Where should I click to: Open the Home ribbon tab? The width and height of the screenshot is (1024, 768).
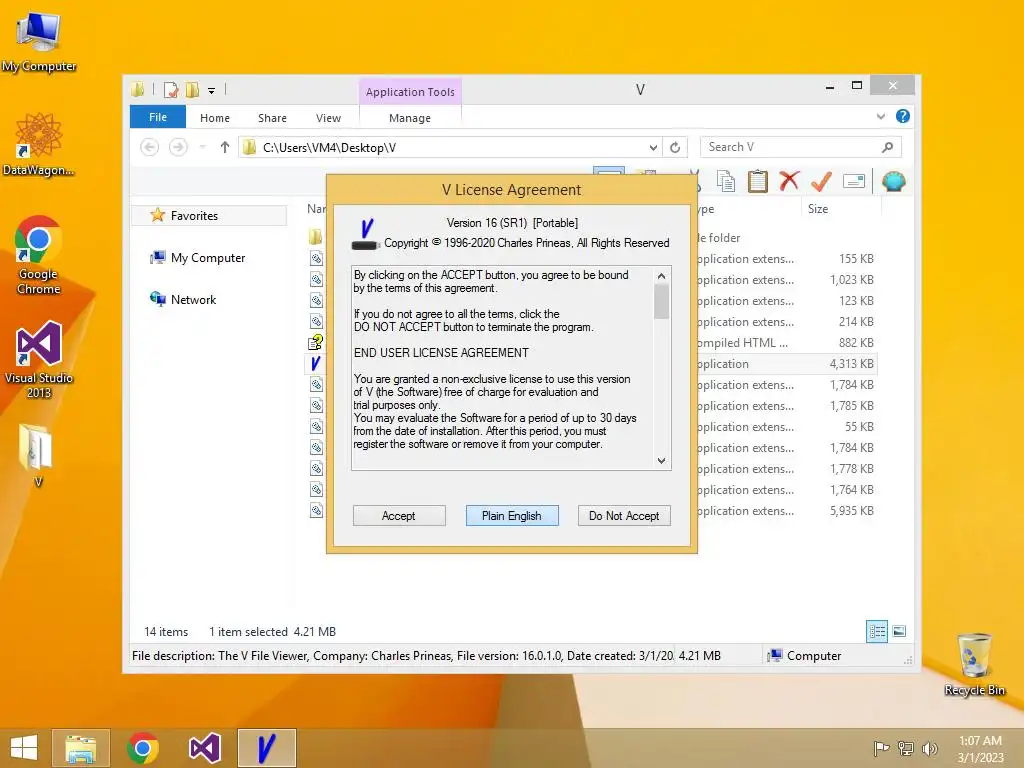click(215, 118)
